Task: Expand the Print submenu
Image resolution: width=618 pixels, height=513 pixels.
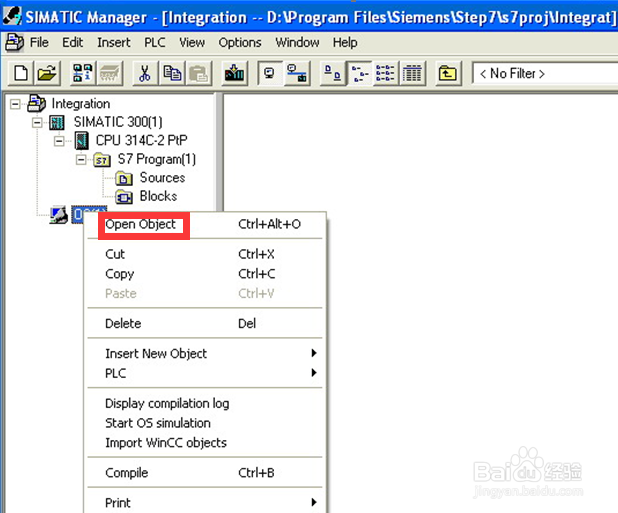Action: tap(207, 503)
